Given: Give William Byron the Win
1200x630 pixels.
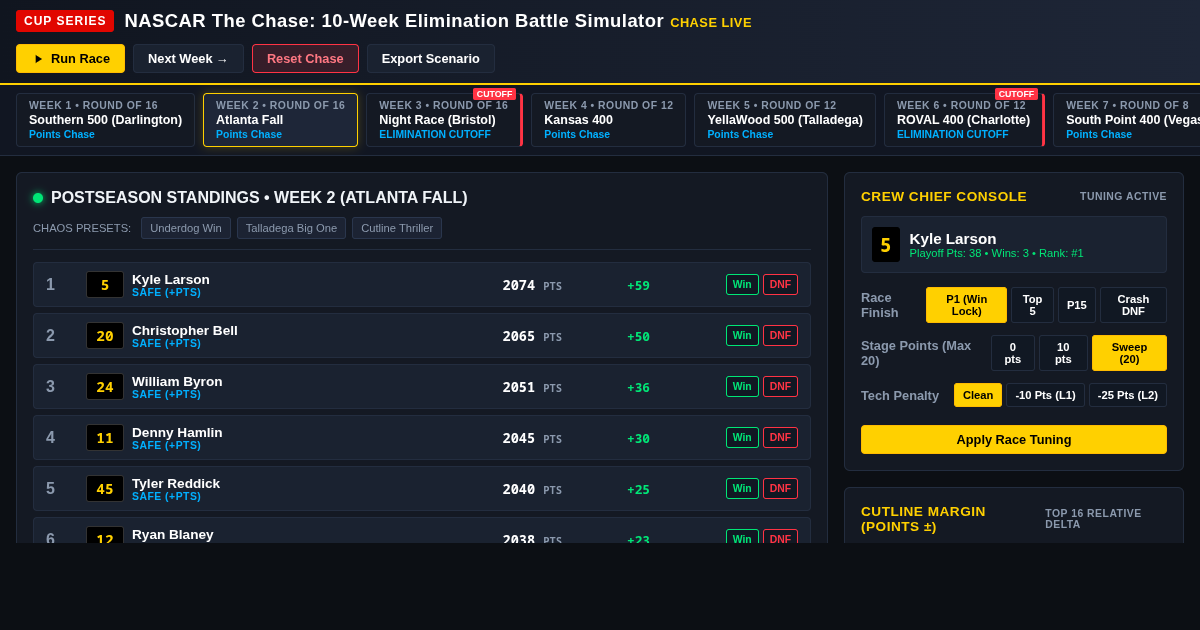Looking at the screenshot, I should (742, 387).
